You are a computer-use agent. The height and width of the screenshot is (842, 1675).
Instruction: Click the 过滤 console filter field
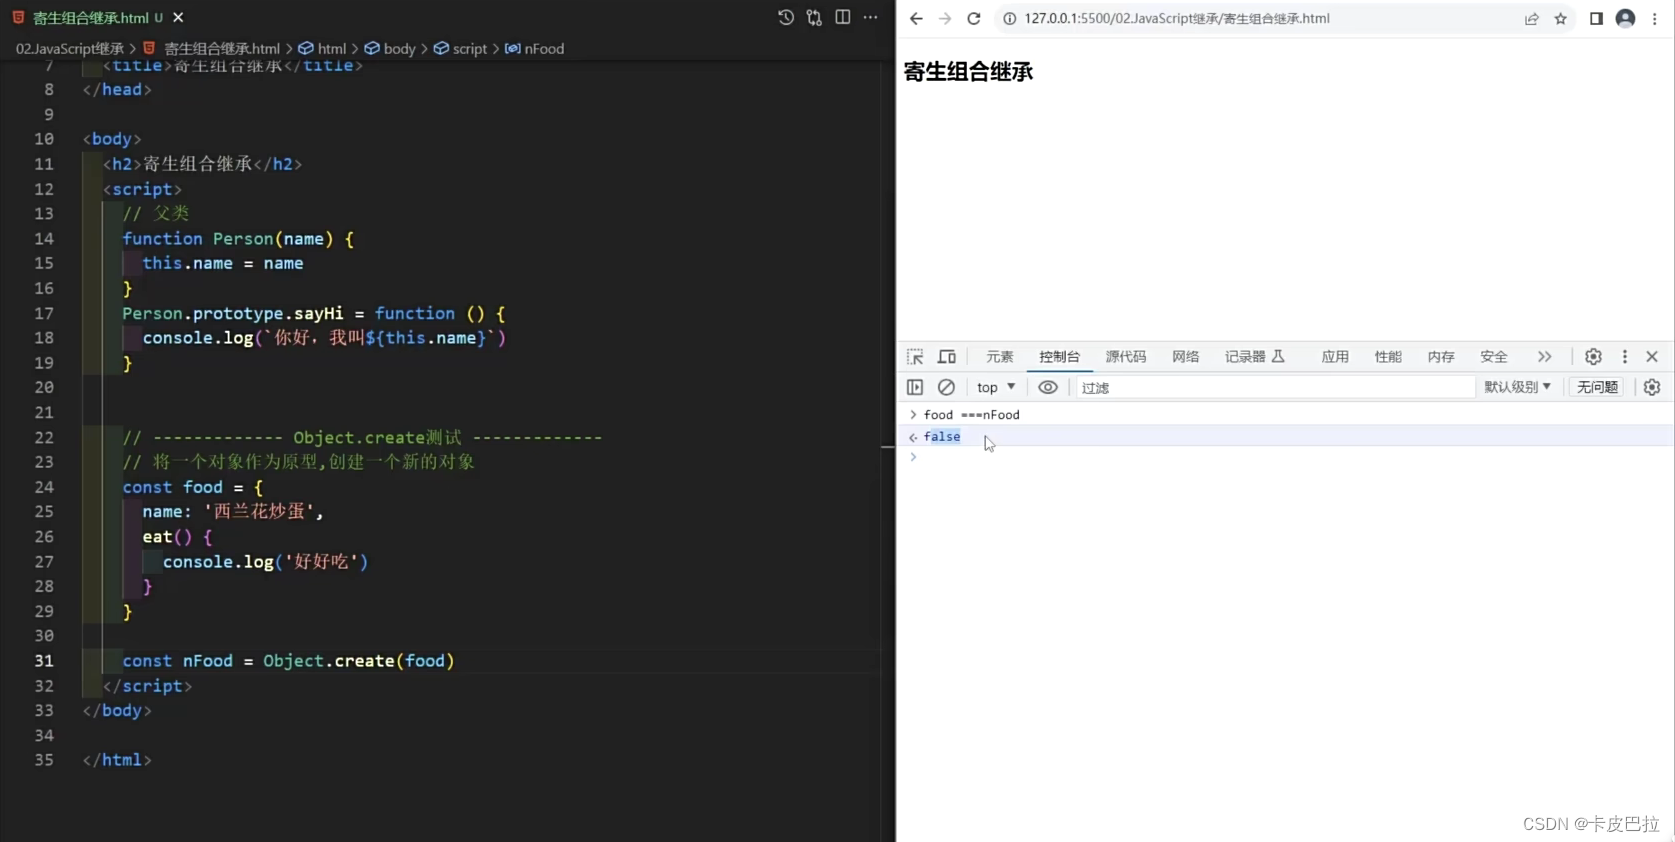1274,387
